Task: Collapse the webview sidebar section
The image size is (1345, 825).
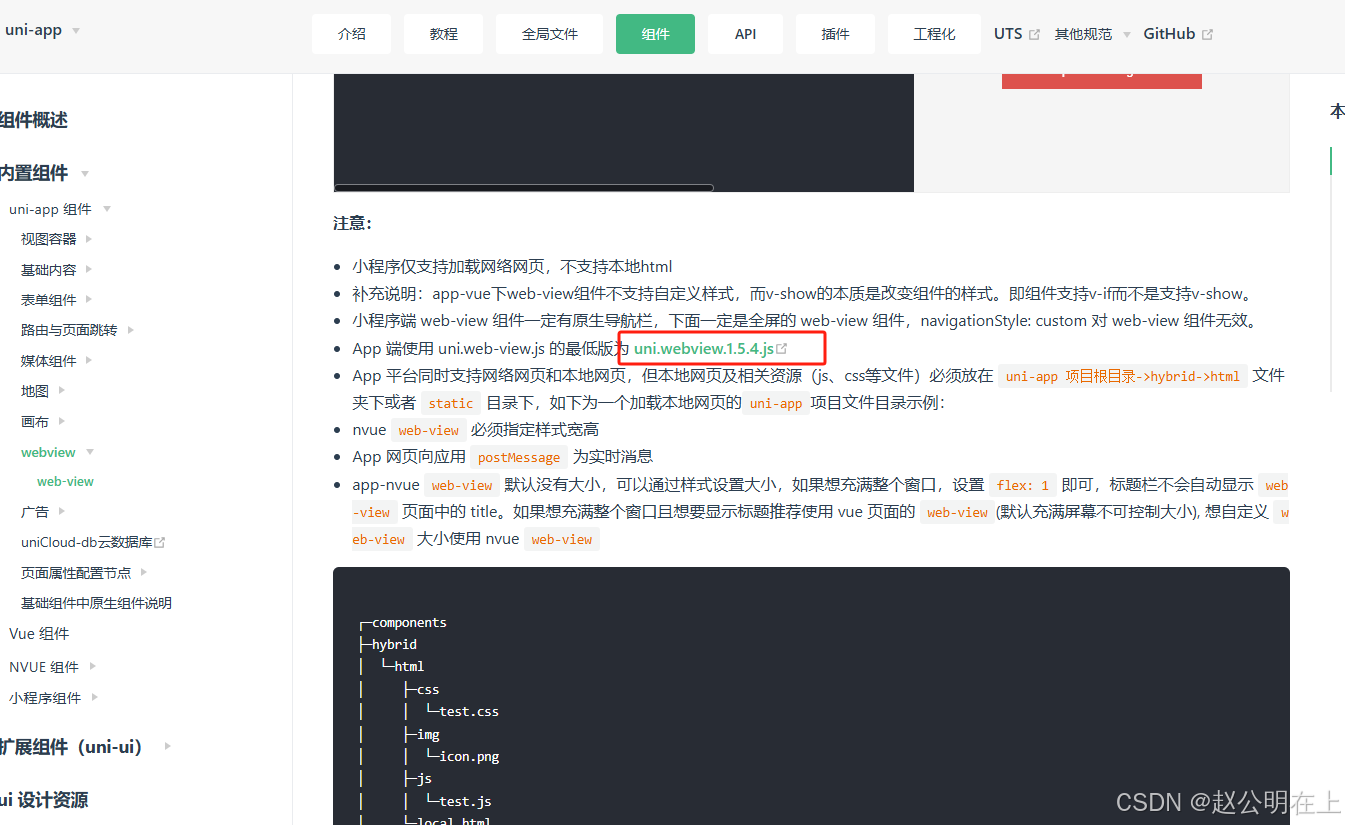Action: click(x=89, y=451)
